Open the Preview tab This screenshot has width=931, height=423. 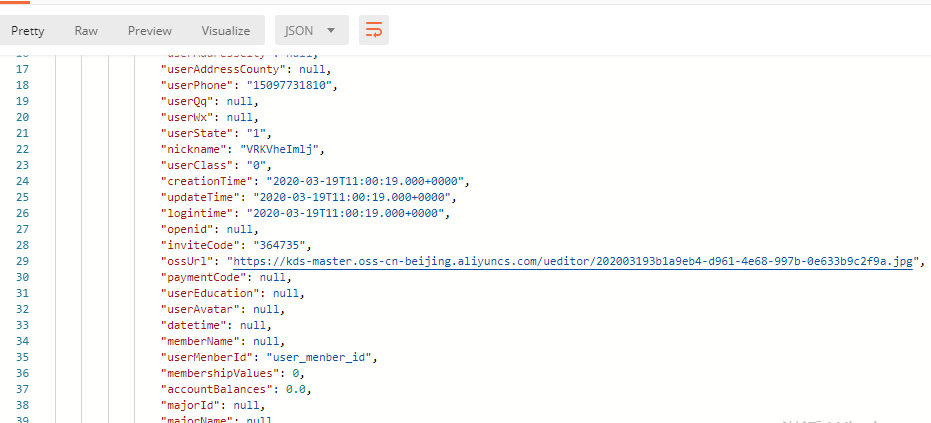150,31
